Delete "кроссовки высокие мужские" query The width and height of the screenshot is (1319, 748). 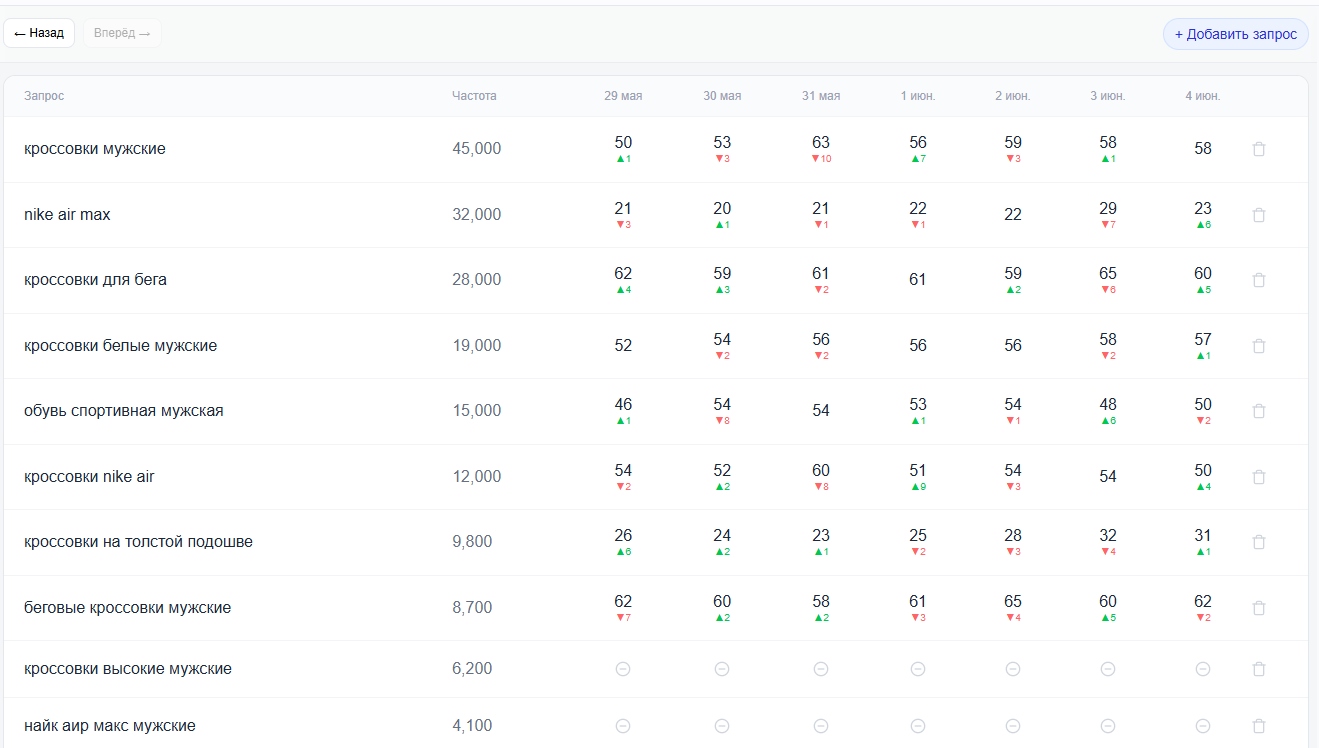1259,669
